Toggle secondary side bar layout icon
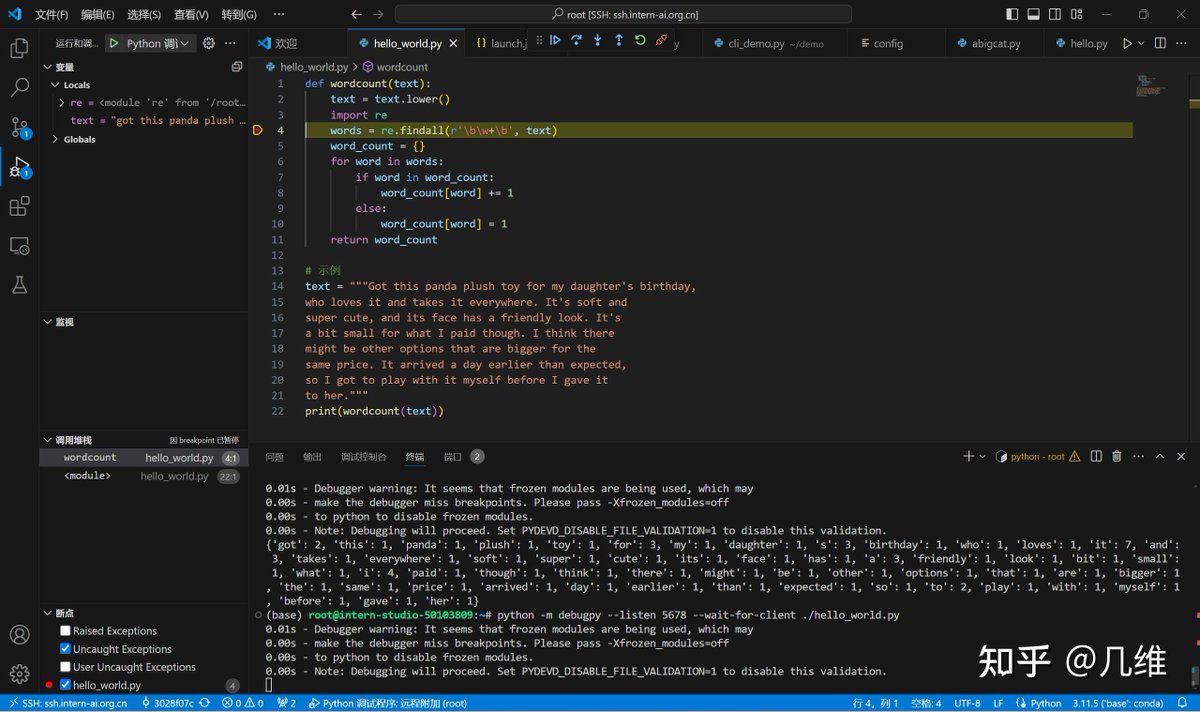This screenshot has height=712, width=1200. click(1054, 14)
